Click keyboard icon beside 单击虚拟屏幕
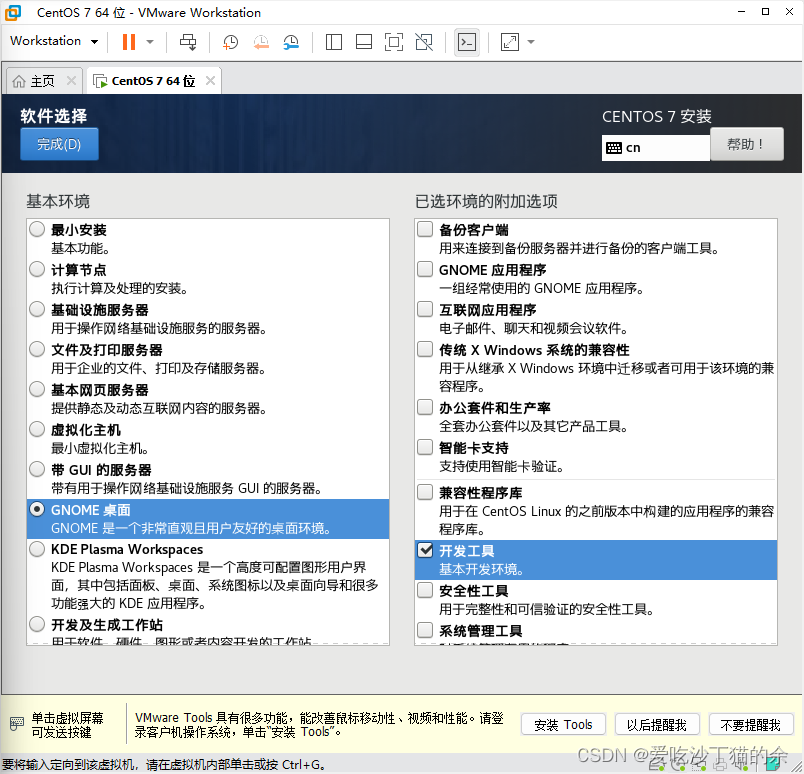 pyautogui.click(x=16, y=724)
